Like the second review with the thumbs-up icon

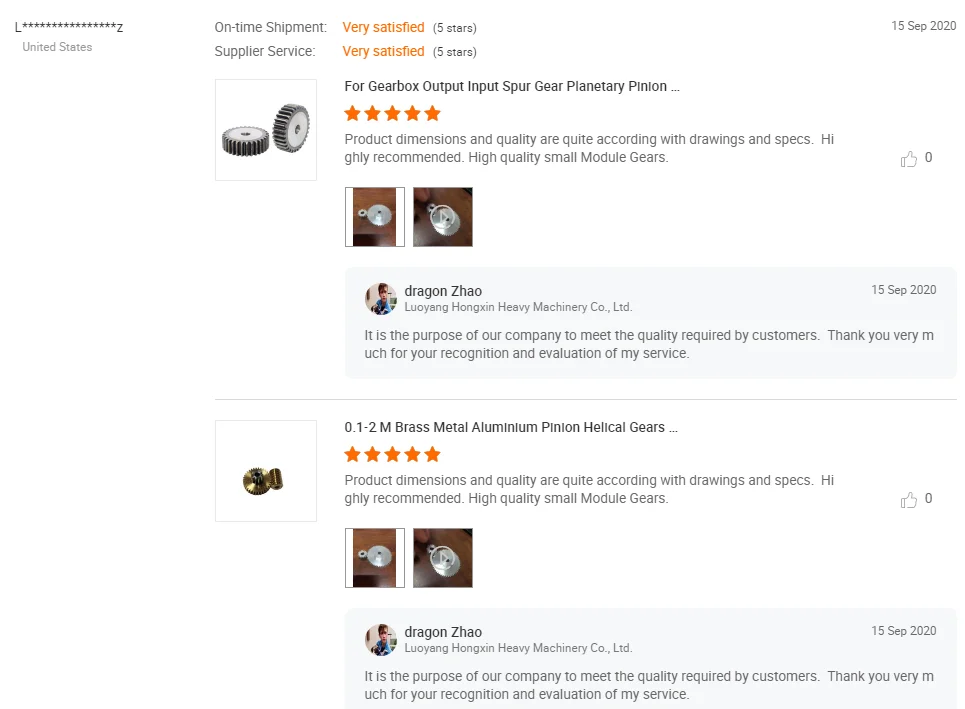click(x=909, y=500)
